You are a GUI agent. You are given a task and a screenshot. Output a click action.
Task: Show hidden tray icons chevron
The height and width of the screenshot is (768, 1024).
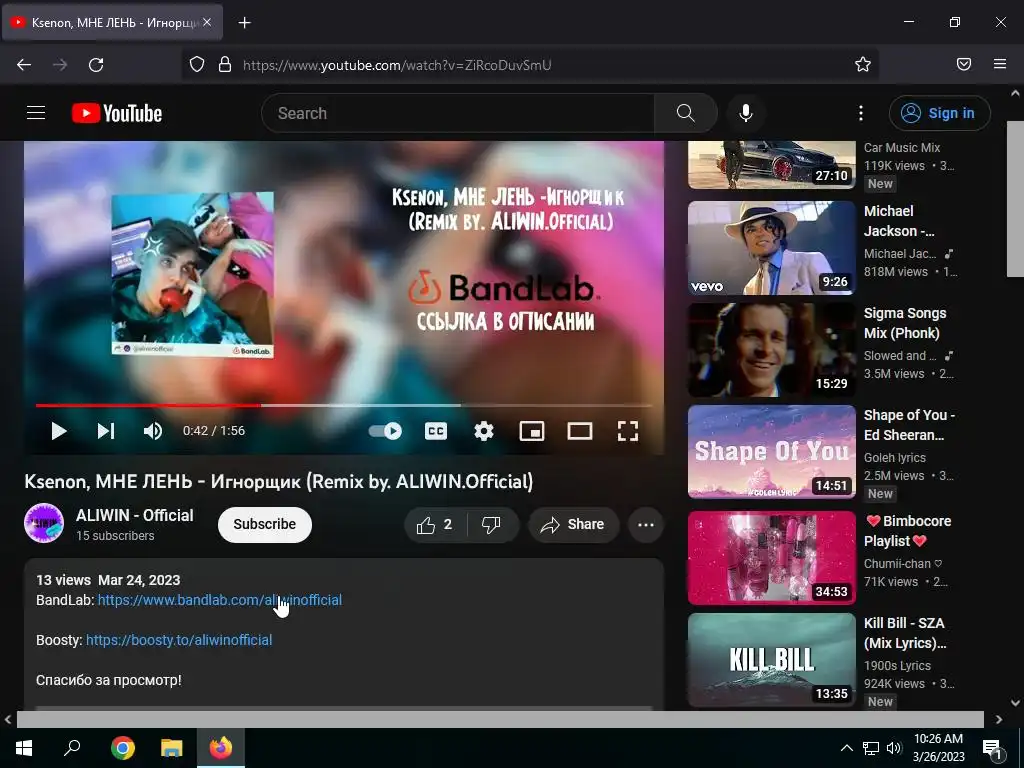coord(846,748)
